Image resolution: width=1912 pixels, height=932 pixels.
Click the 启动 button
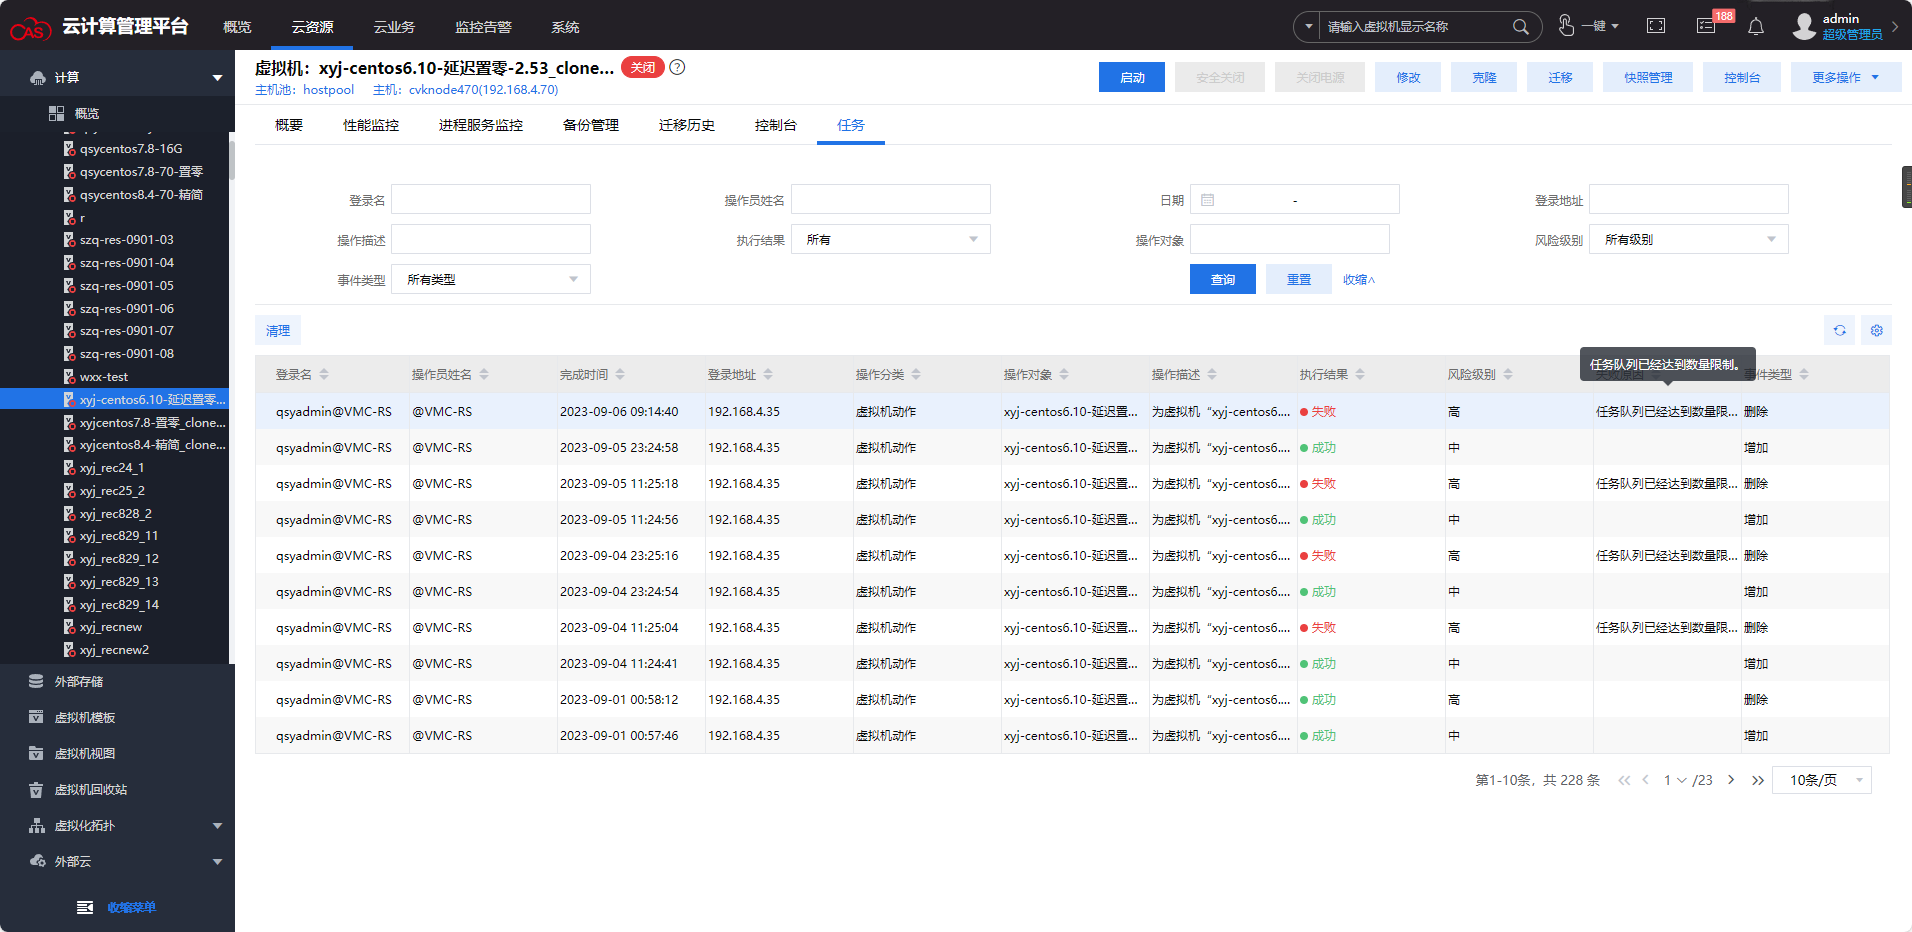(x=1131, y=78)
